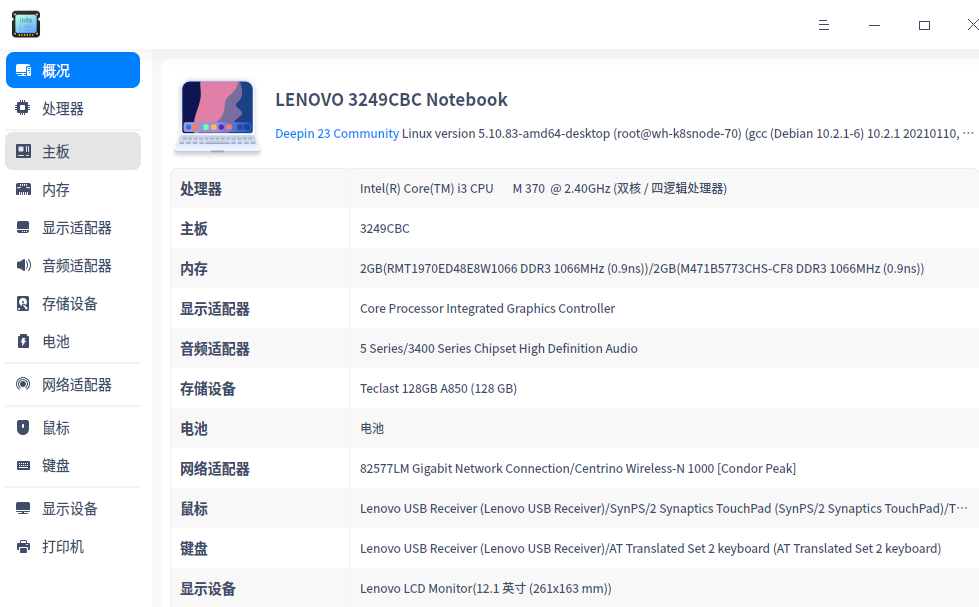Image resolution: width=979 pixels, height=607 pixels.
Task: Minimize the device manager window
Action: [874, 25]
